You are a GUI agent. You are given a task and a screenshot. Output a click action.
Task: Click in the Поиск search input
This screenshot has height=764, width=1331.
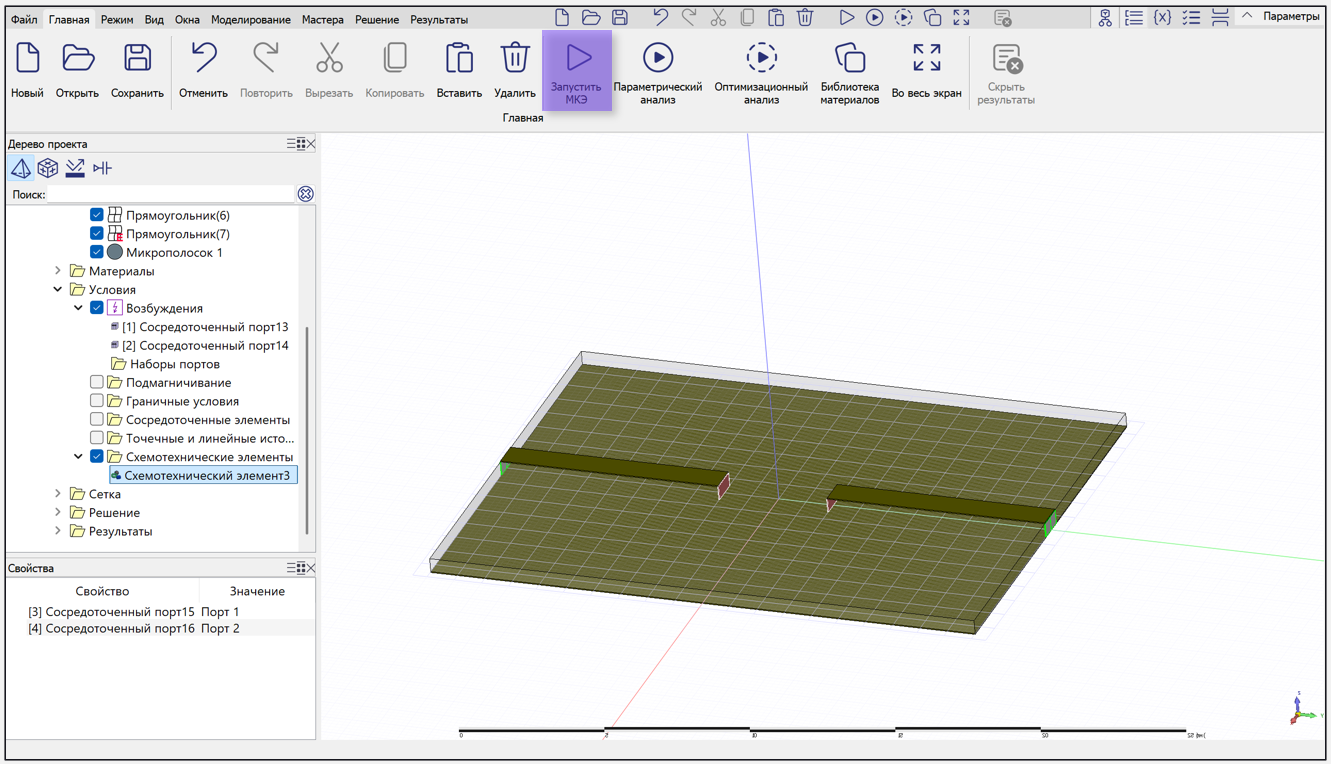170,194
